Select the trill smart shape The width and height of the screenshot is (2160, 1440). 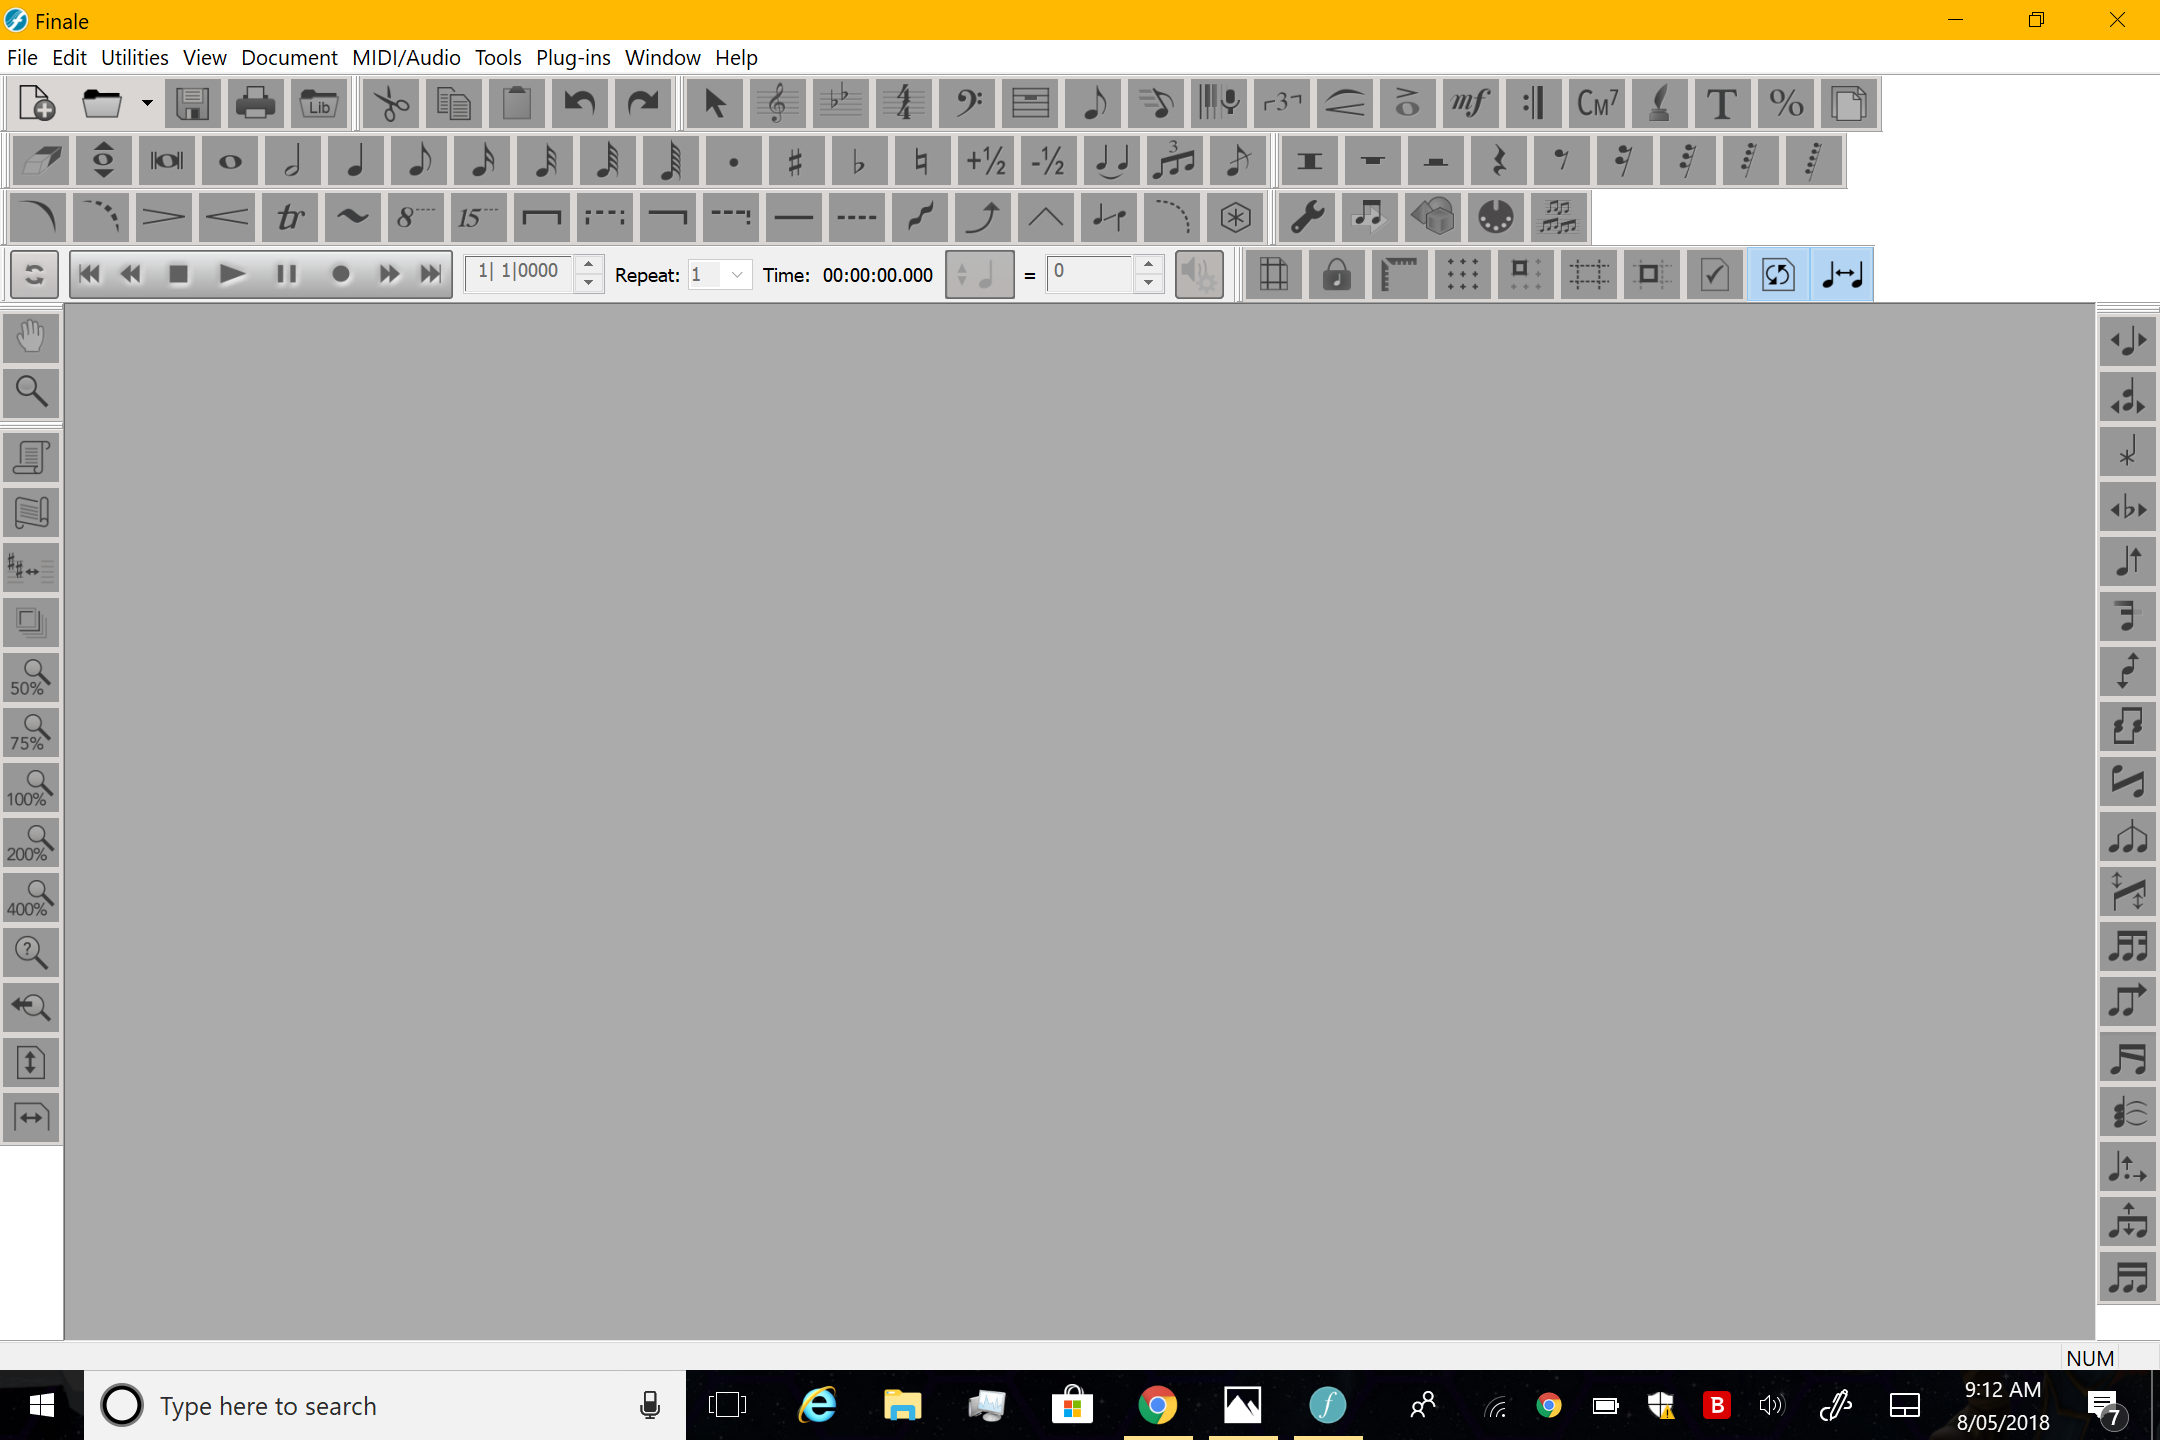(290, 218)
